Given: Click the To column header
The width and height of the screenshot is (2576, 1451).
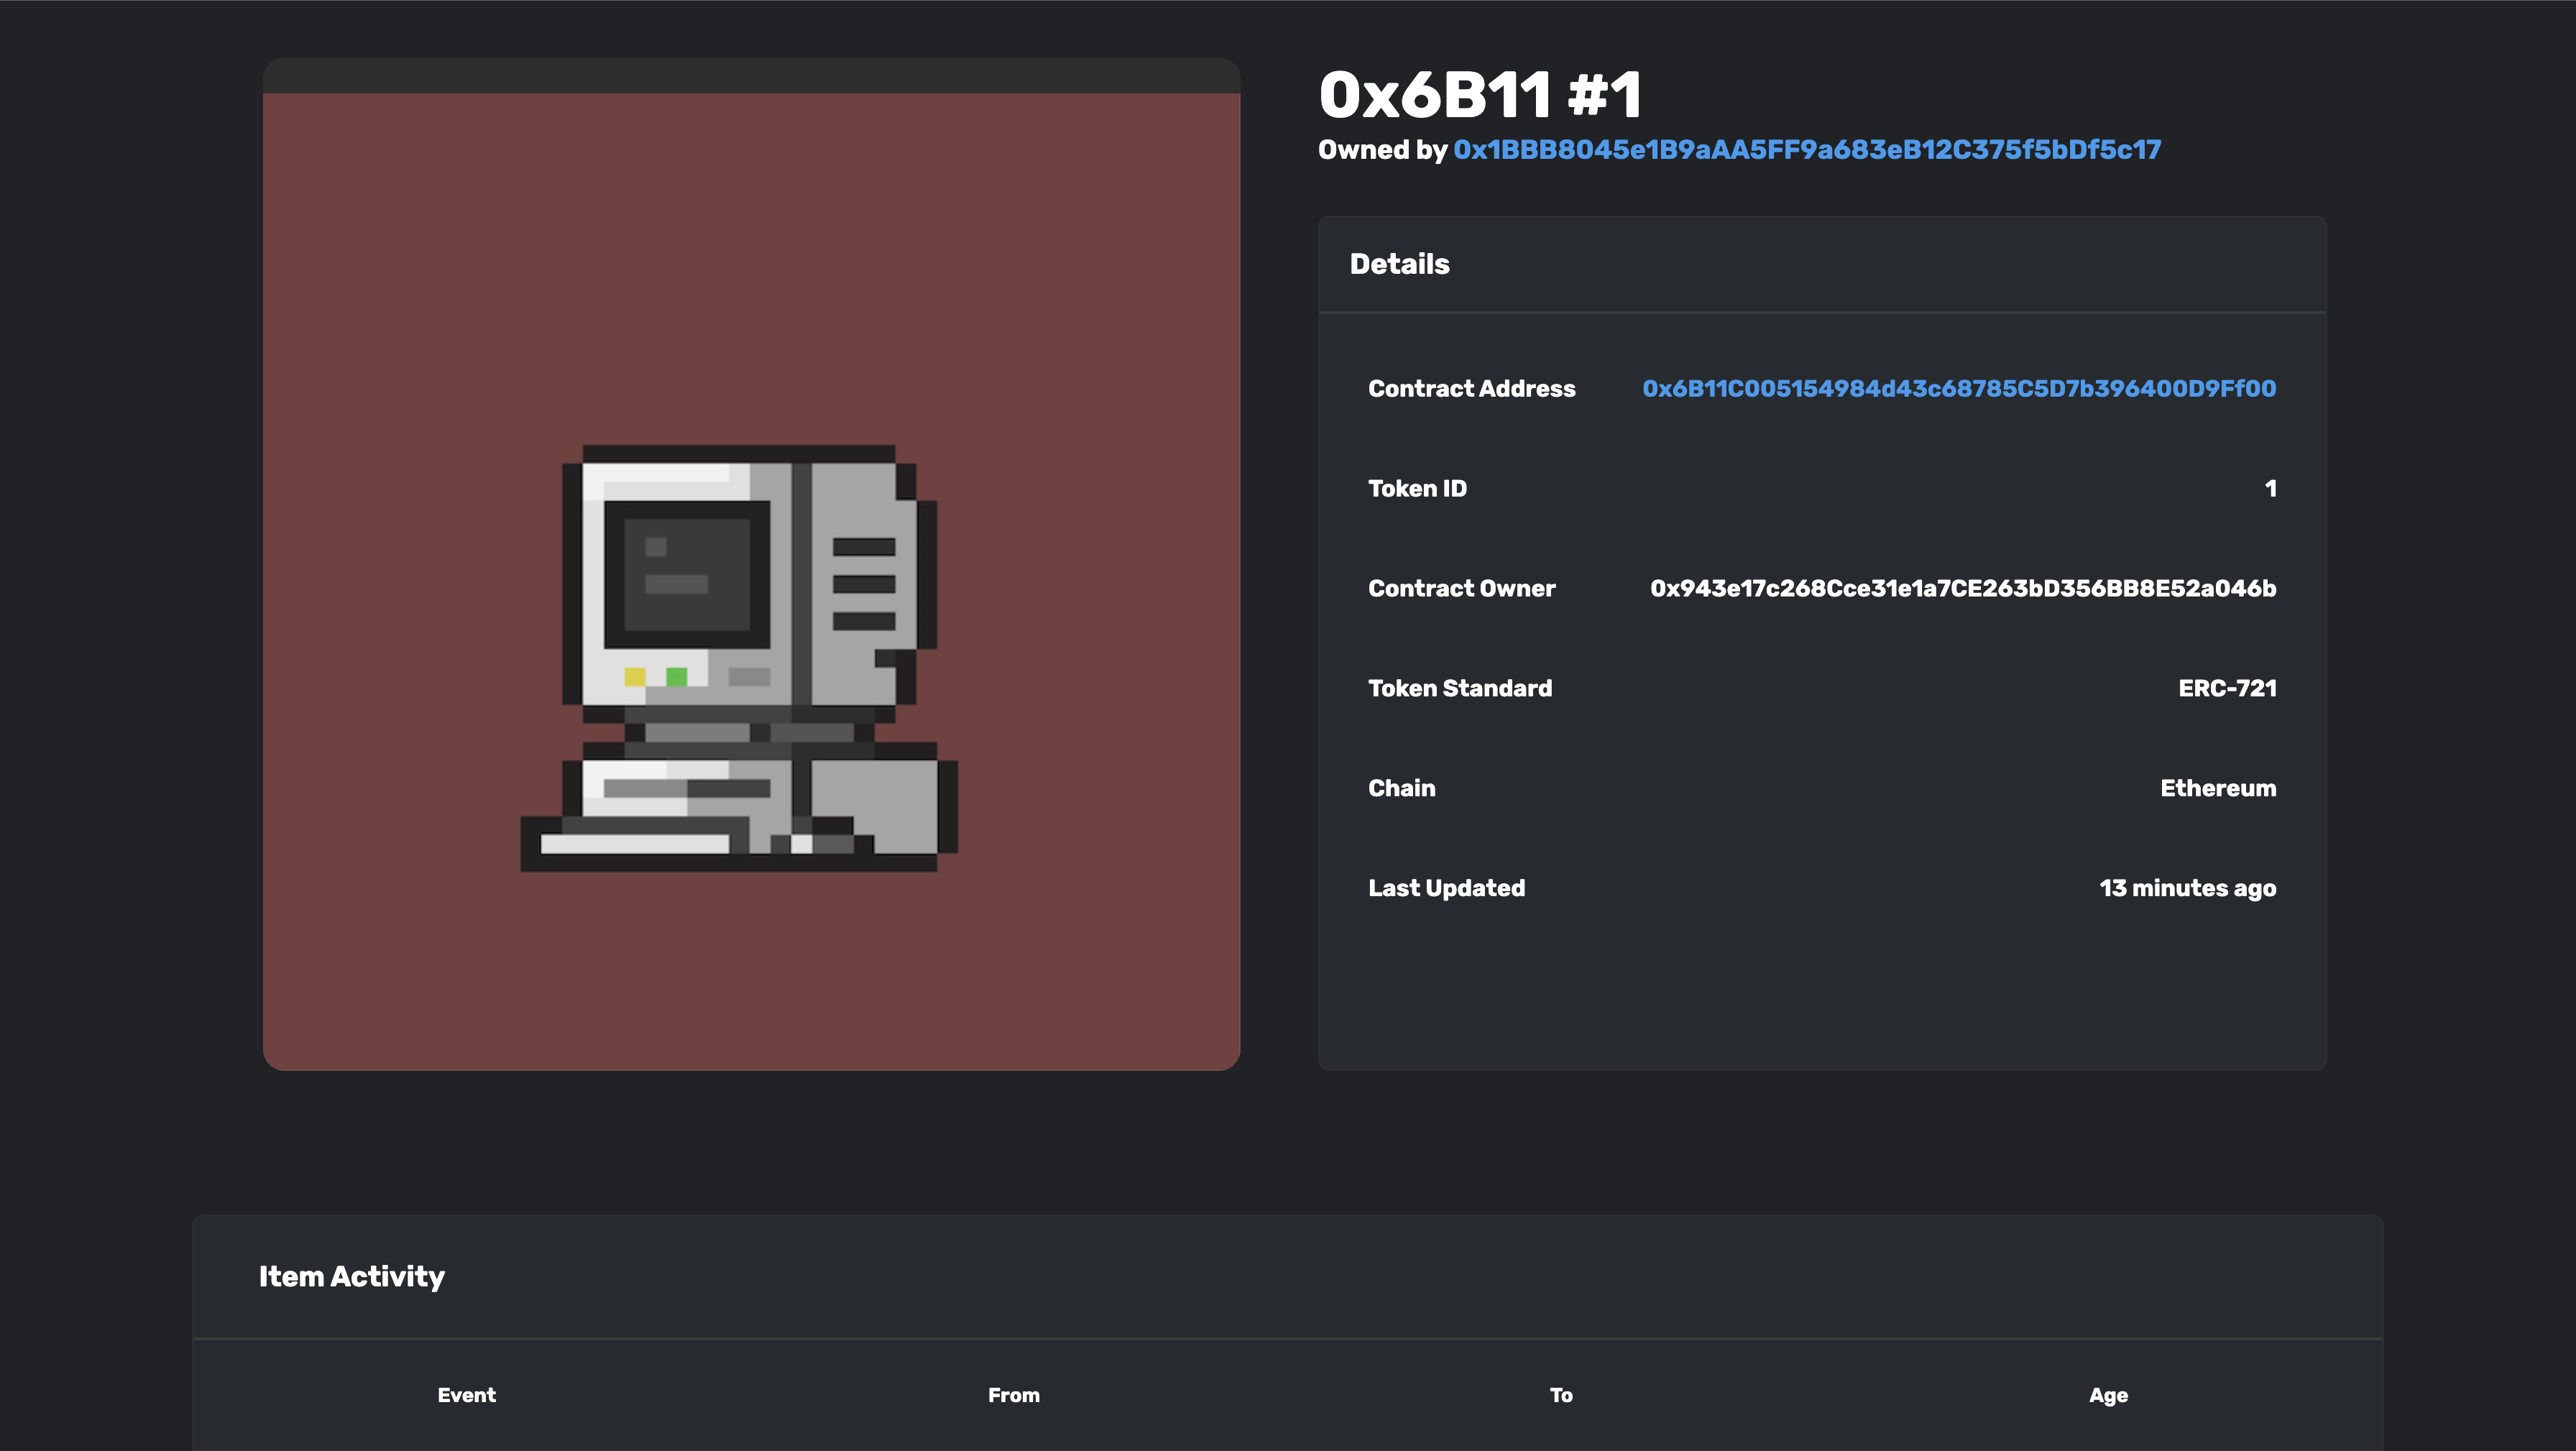Looking at the screenshot, I should click(1560, 1395).
